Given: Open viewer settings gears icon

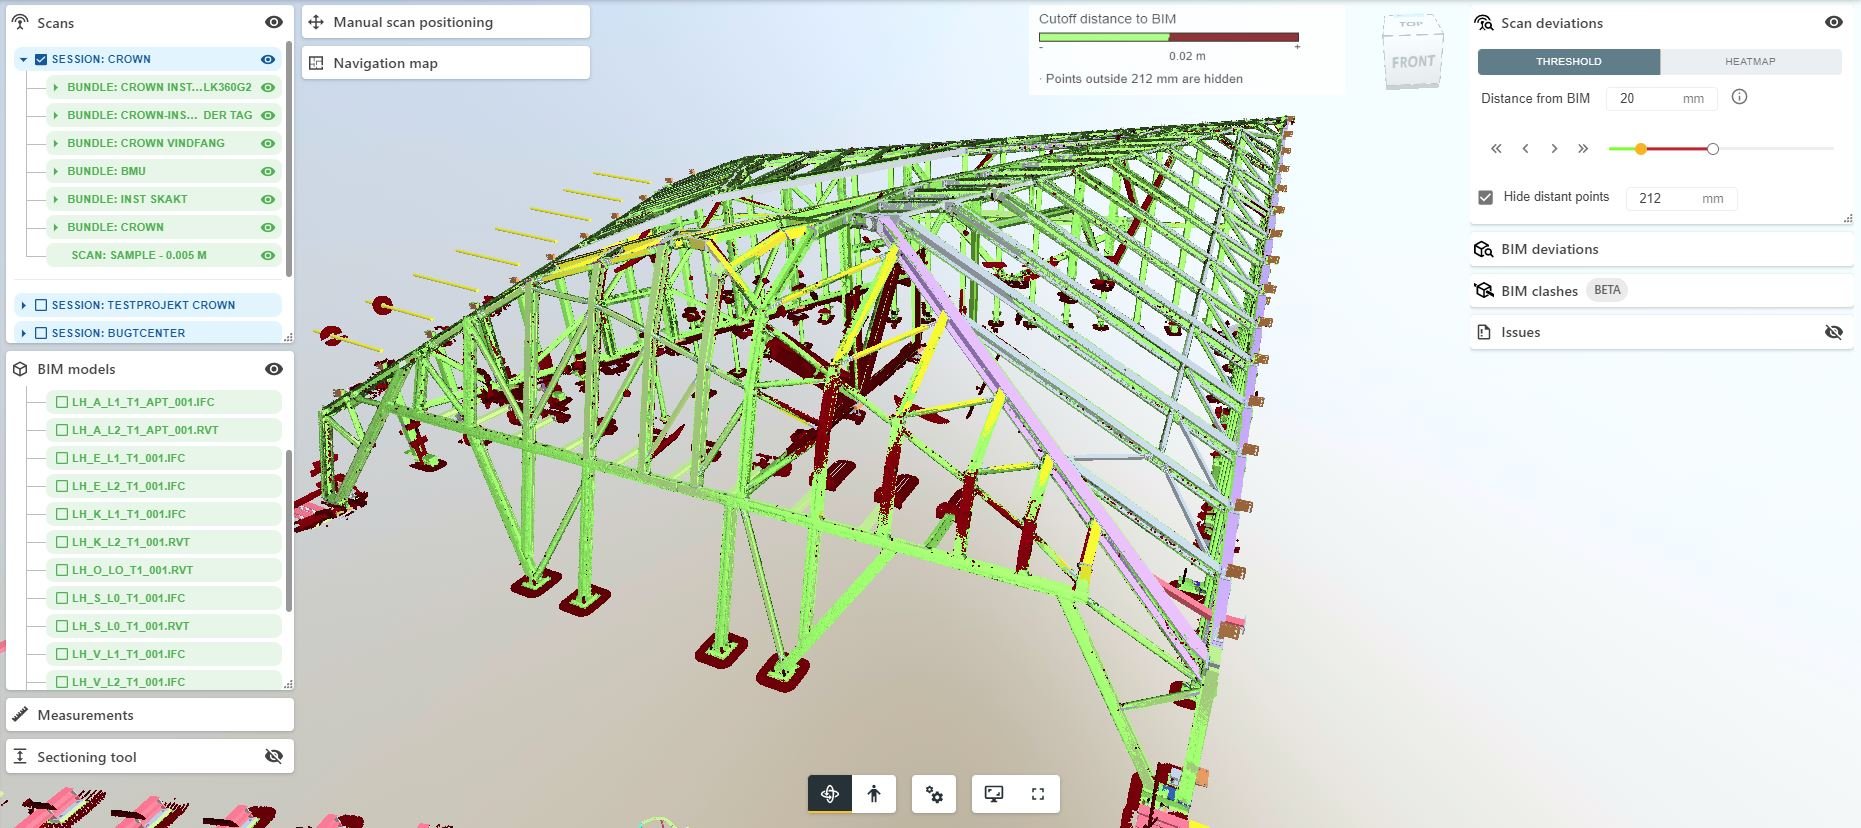Looking at the screenshot, I should [934, 794].
